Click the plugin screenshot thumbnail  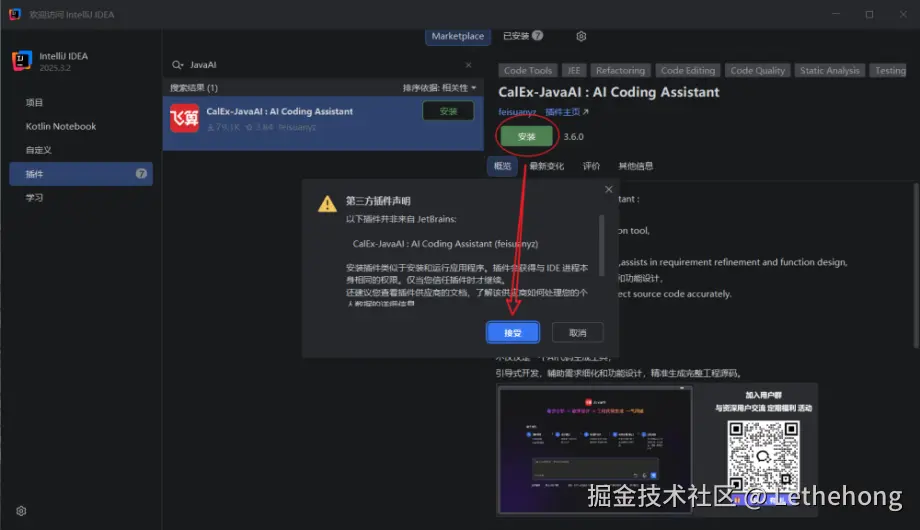(594, 450)
